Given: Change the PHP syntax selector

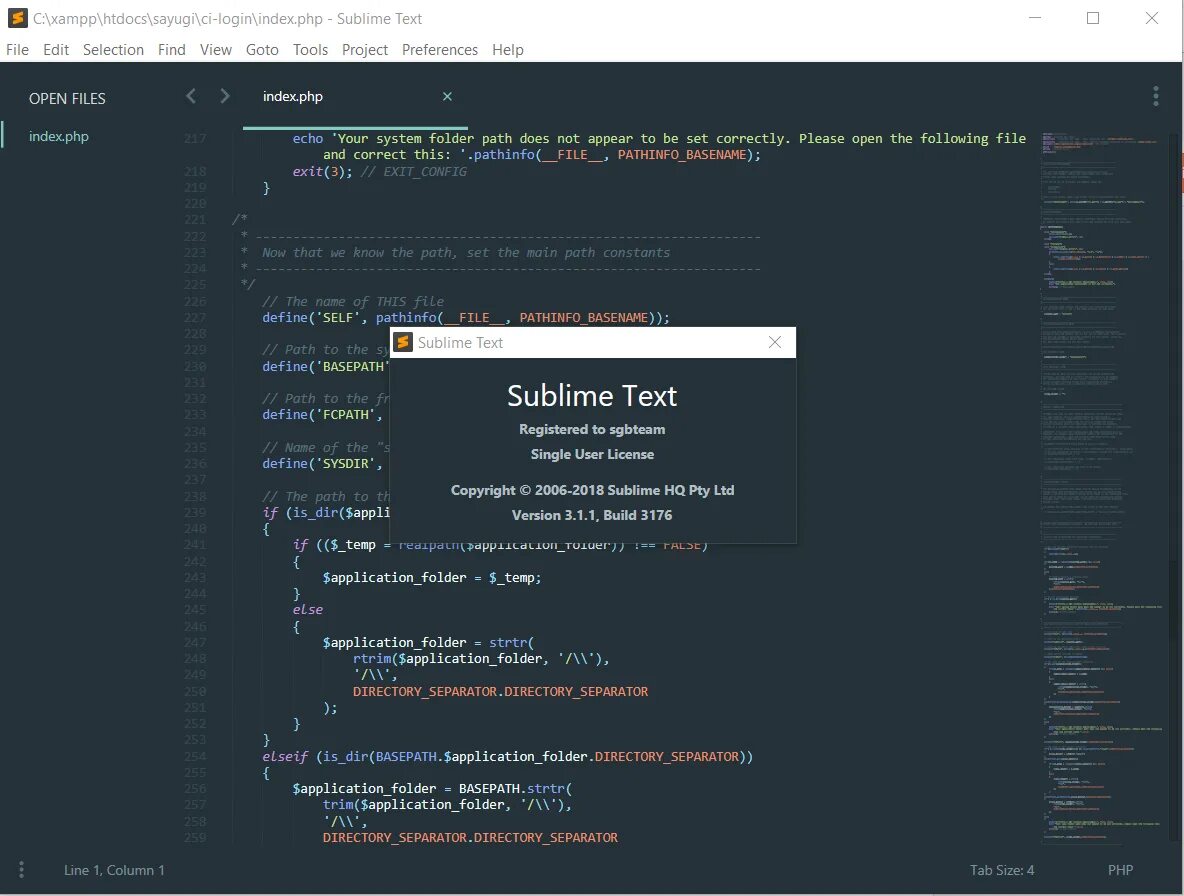Looking at the screenshot, I should click(1120, 870).
